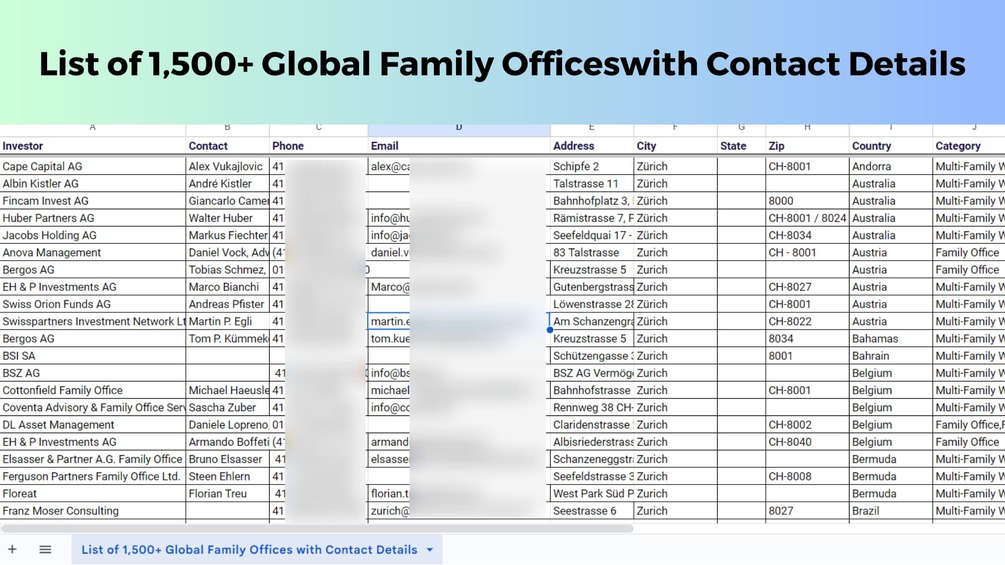Viewport: 1005px width, 565px height.
Task: Select the Huber Partners AG cell
Action: [93, 218]
